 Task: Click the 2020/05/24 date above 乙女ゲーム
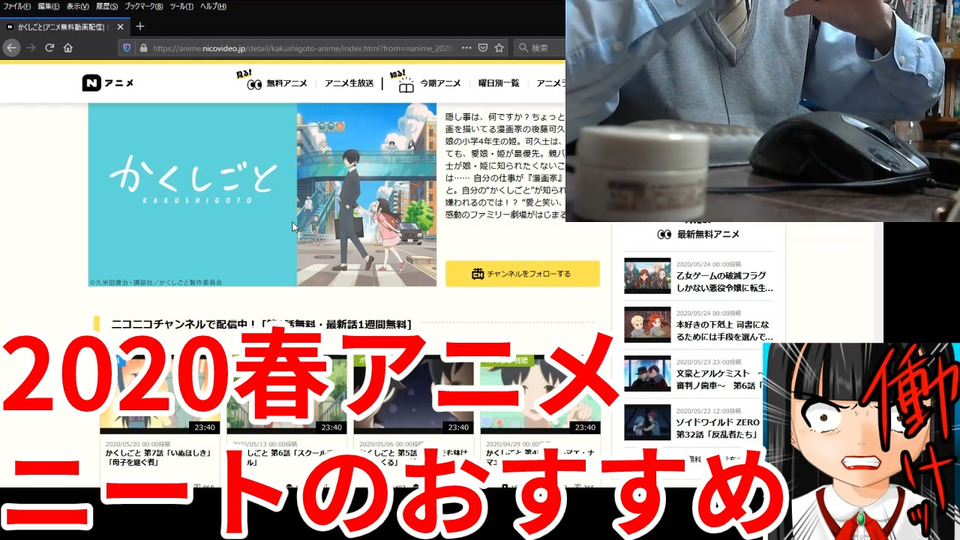(x=708, y=264)
